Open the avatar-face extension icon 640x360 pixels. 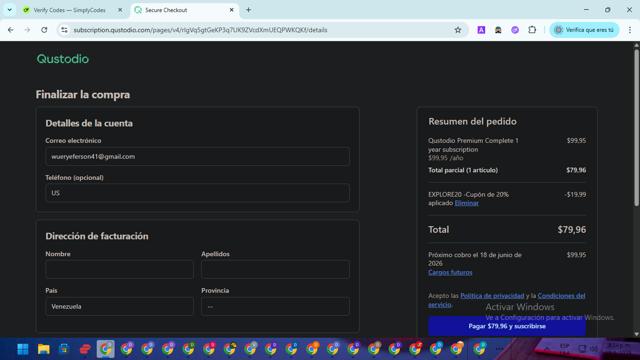coord(498,30)
